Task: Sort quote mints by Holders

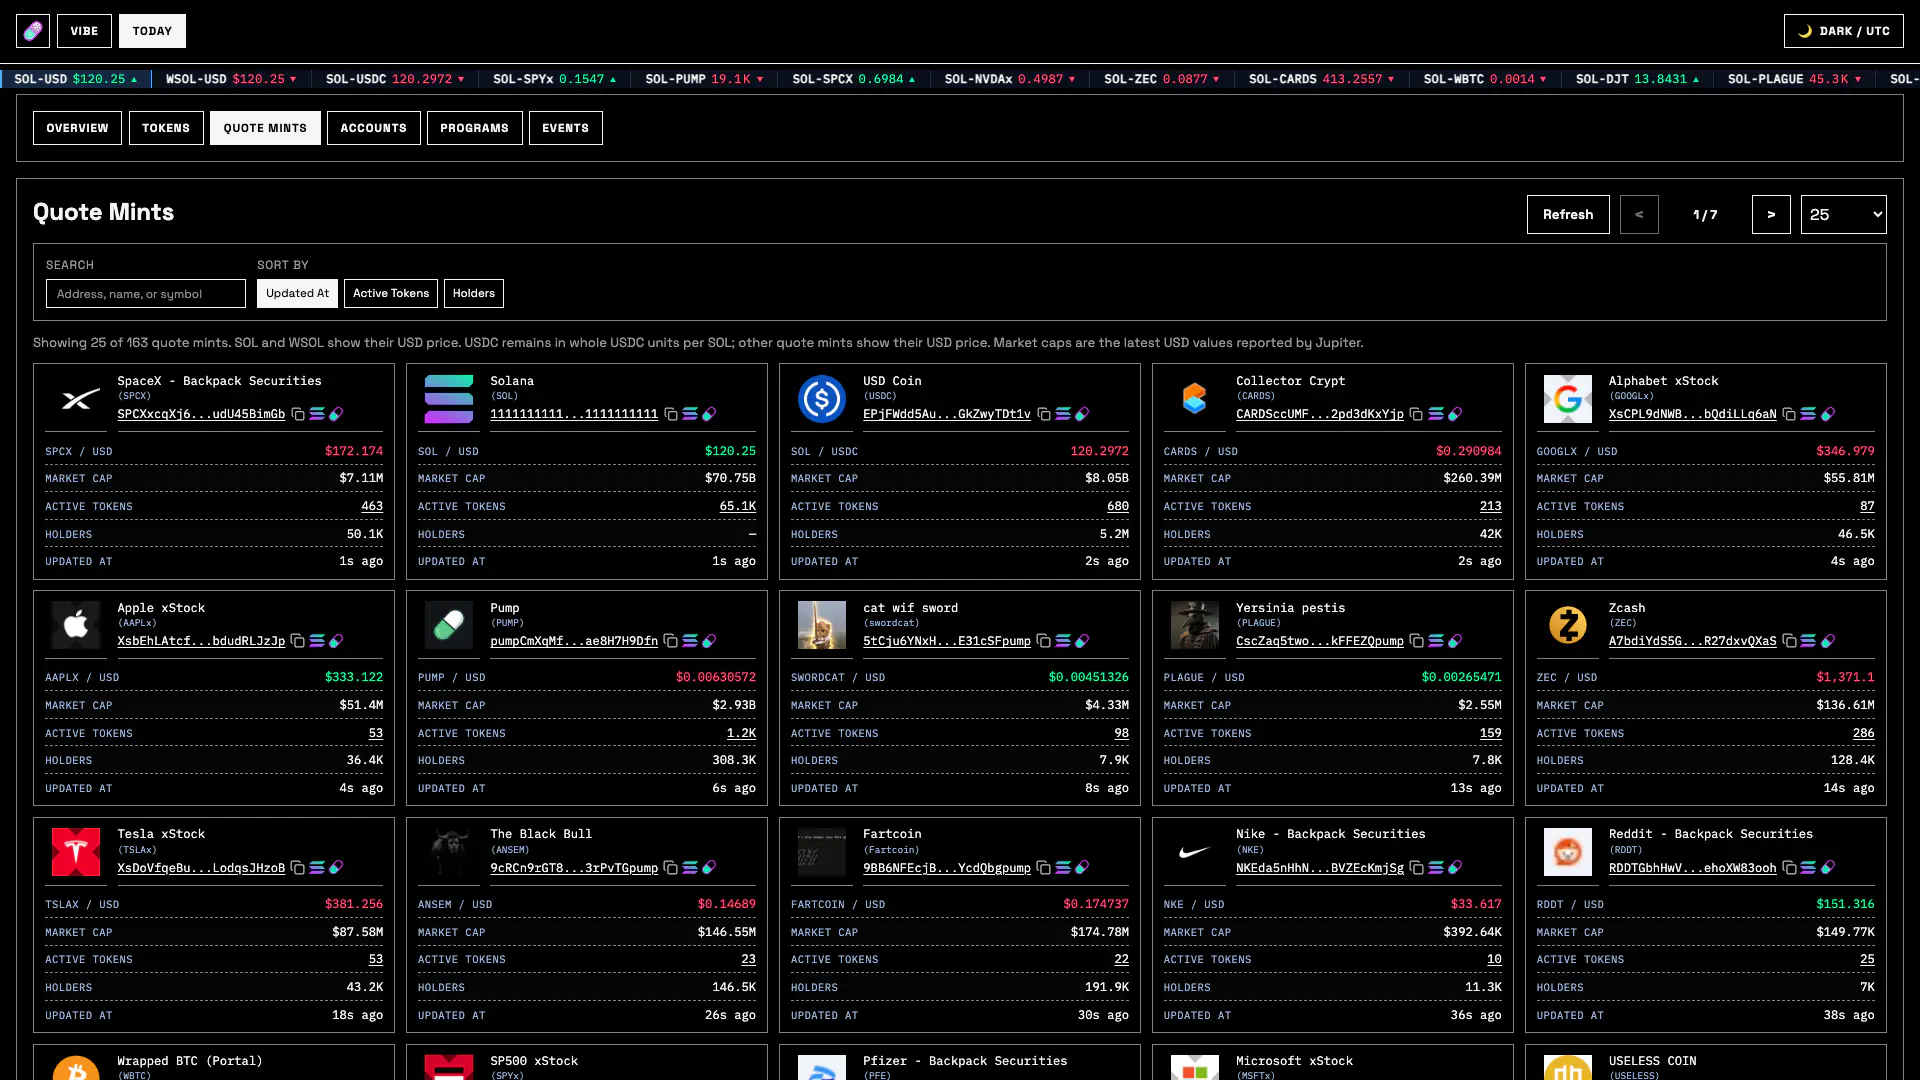Action: pos(474,293)
